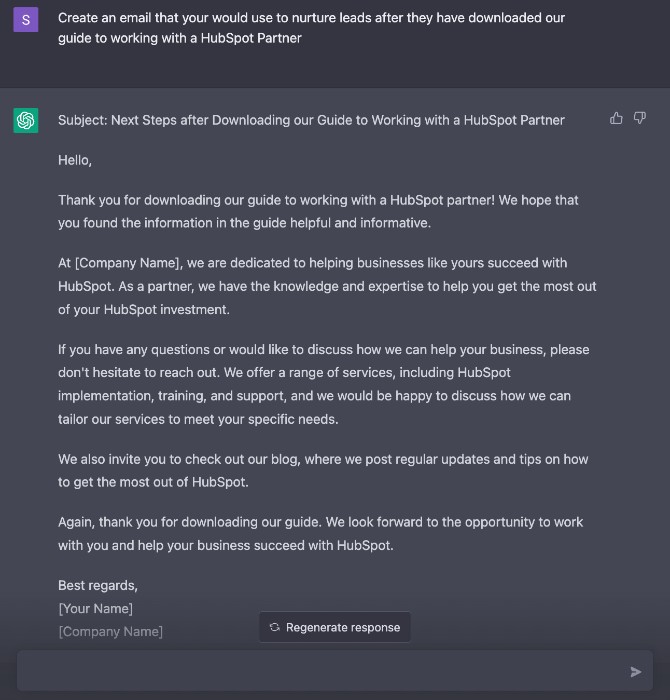Click the Regenerate response button label

point(343,627)
